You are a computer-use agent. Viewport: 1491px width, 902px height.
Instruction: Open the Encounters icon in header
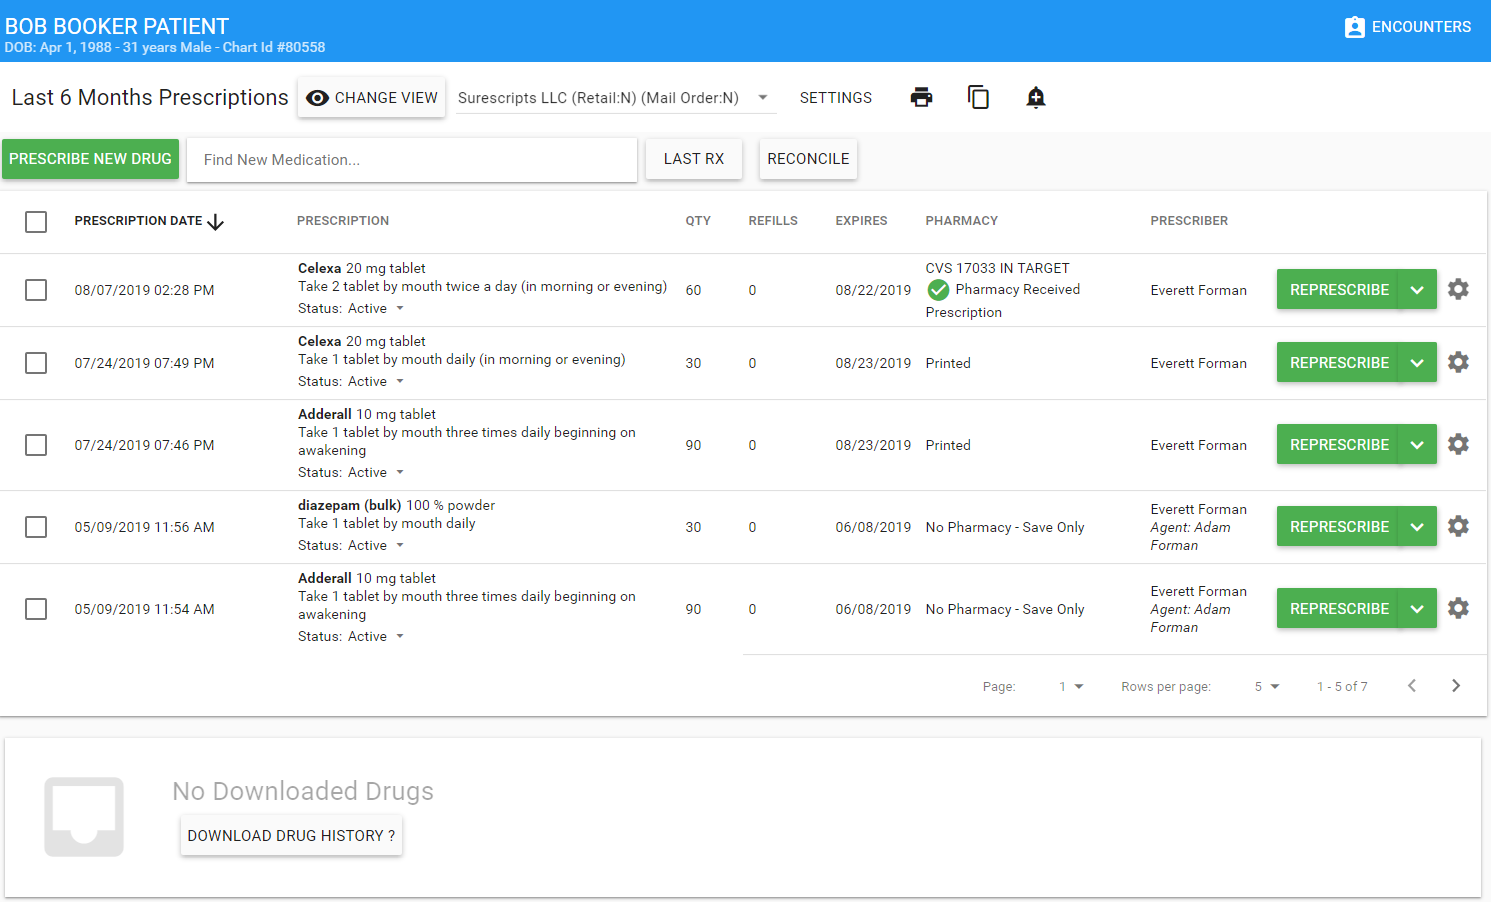pyautogui.click(x=1354, y=27)
